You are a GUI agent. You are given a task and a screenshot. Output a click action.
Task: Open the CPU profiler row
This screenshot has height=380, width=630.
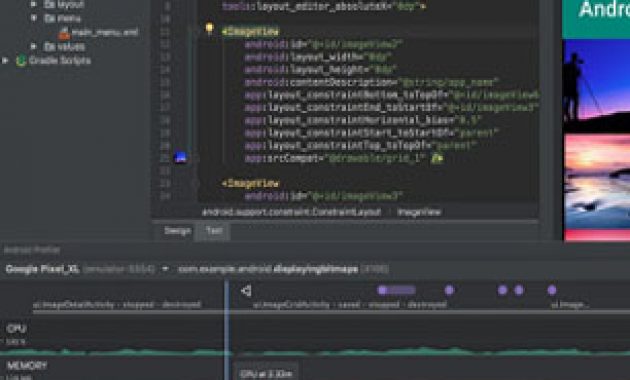[16, 329]
